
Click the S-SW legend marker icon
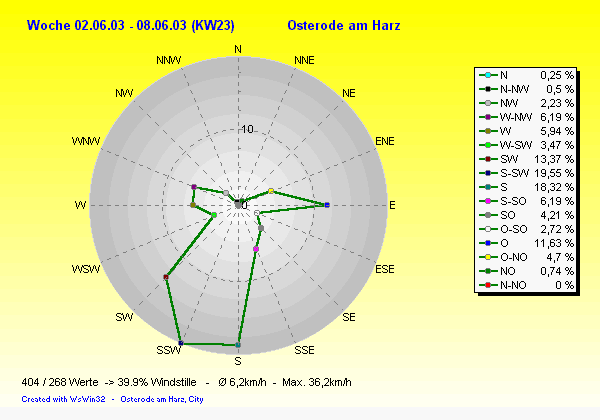tap(487, 173)
